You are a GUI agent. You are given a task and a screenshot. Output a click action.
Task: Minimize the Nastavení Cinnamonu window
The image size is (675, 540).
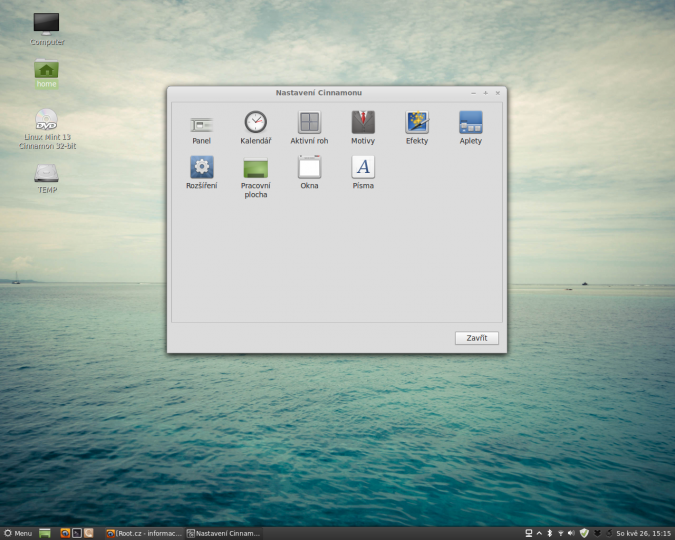point(474,93)
